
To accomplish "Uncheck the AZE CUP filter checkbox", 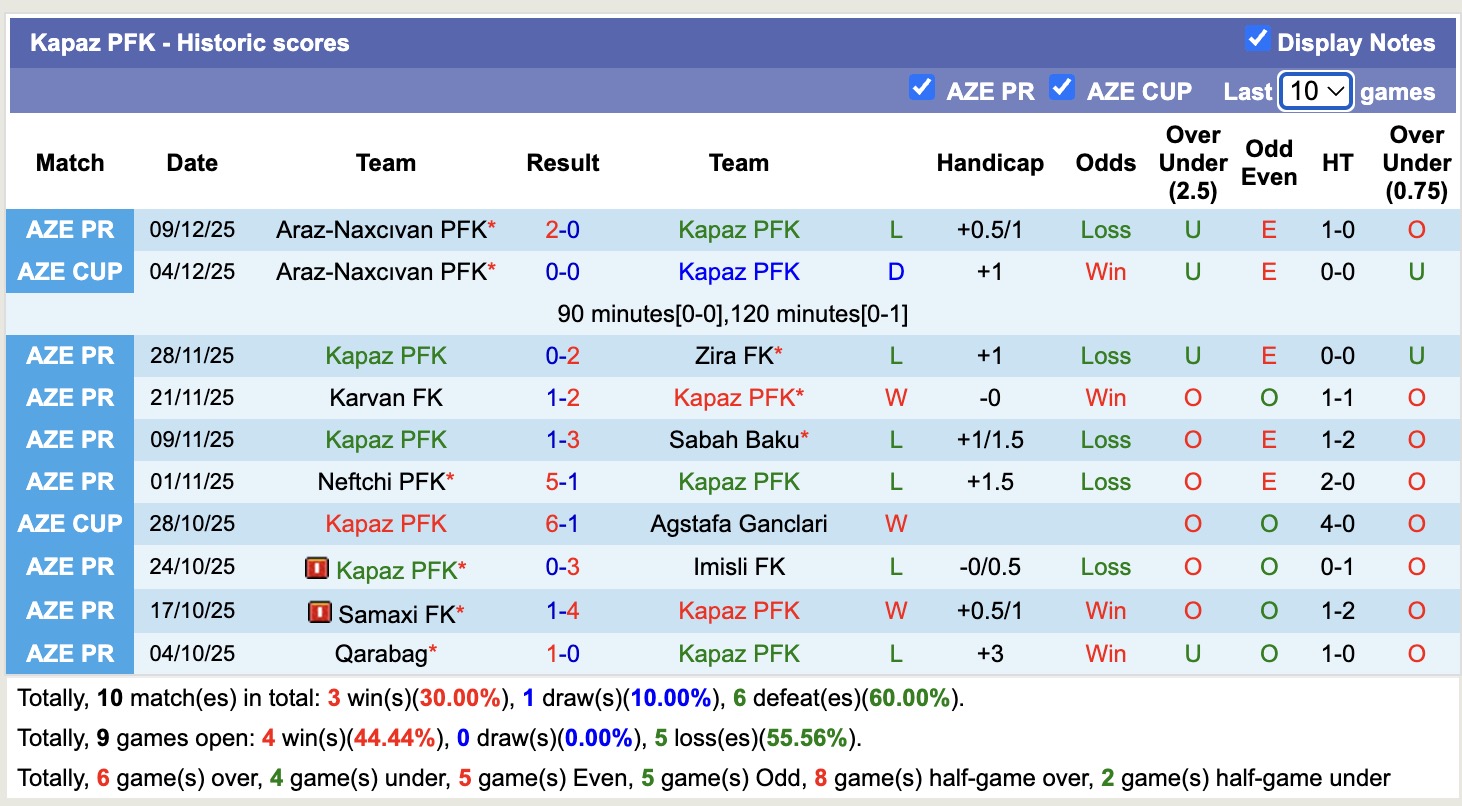I will tap(1061, 89).
